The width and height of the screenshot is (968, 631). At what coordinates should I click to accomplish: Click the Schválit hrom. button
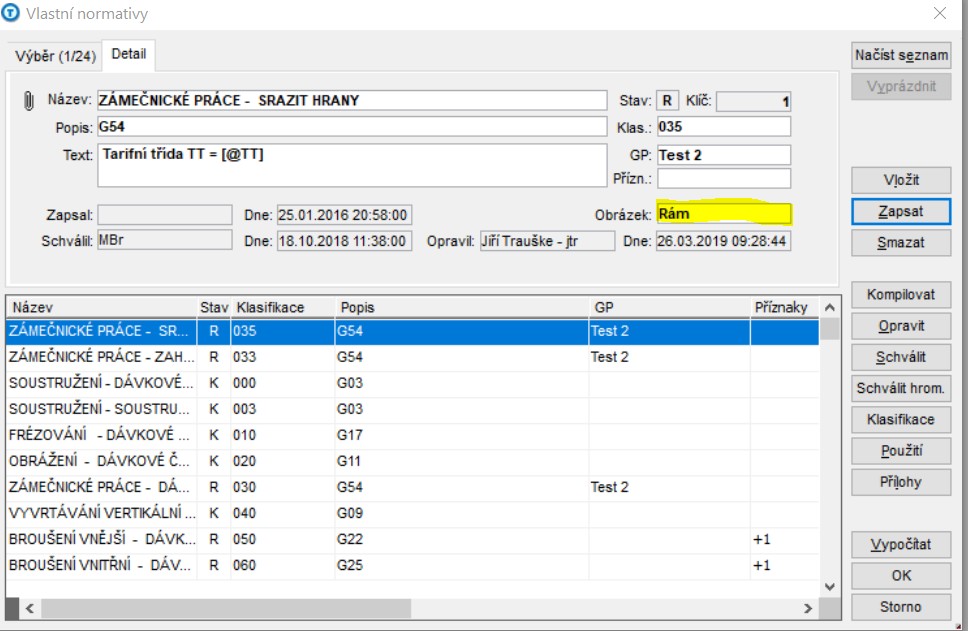click(901, 388)
